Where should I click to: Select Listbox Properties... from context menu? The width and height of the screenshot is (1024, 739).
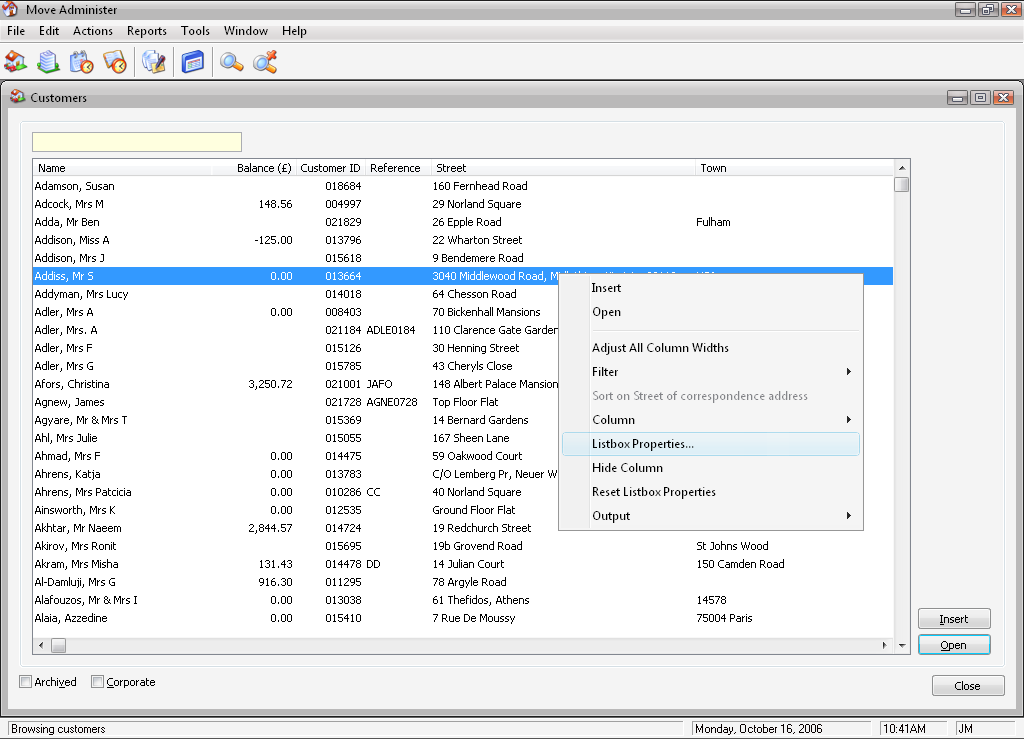click(x=642, y=444)
